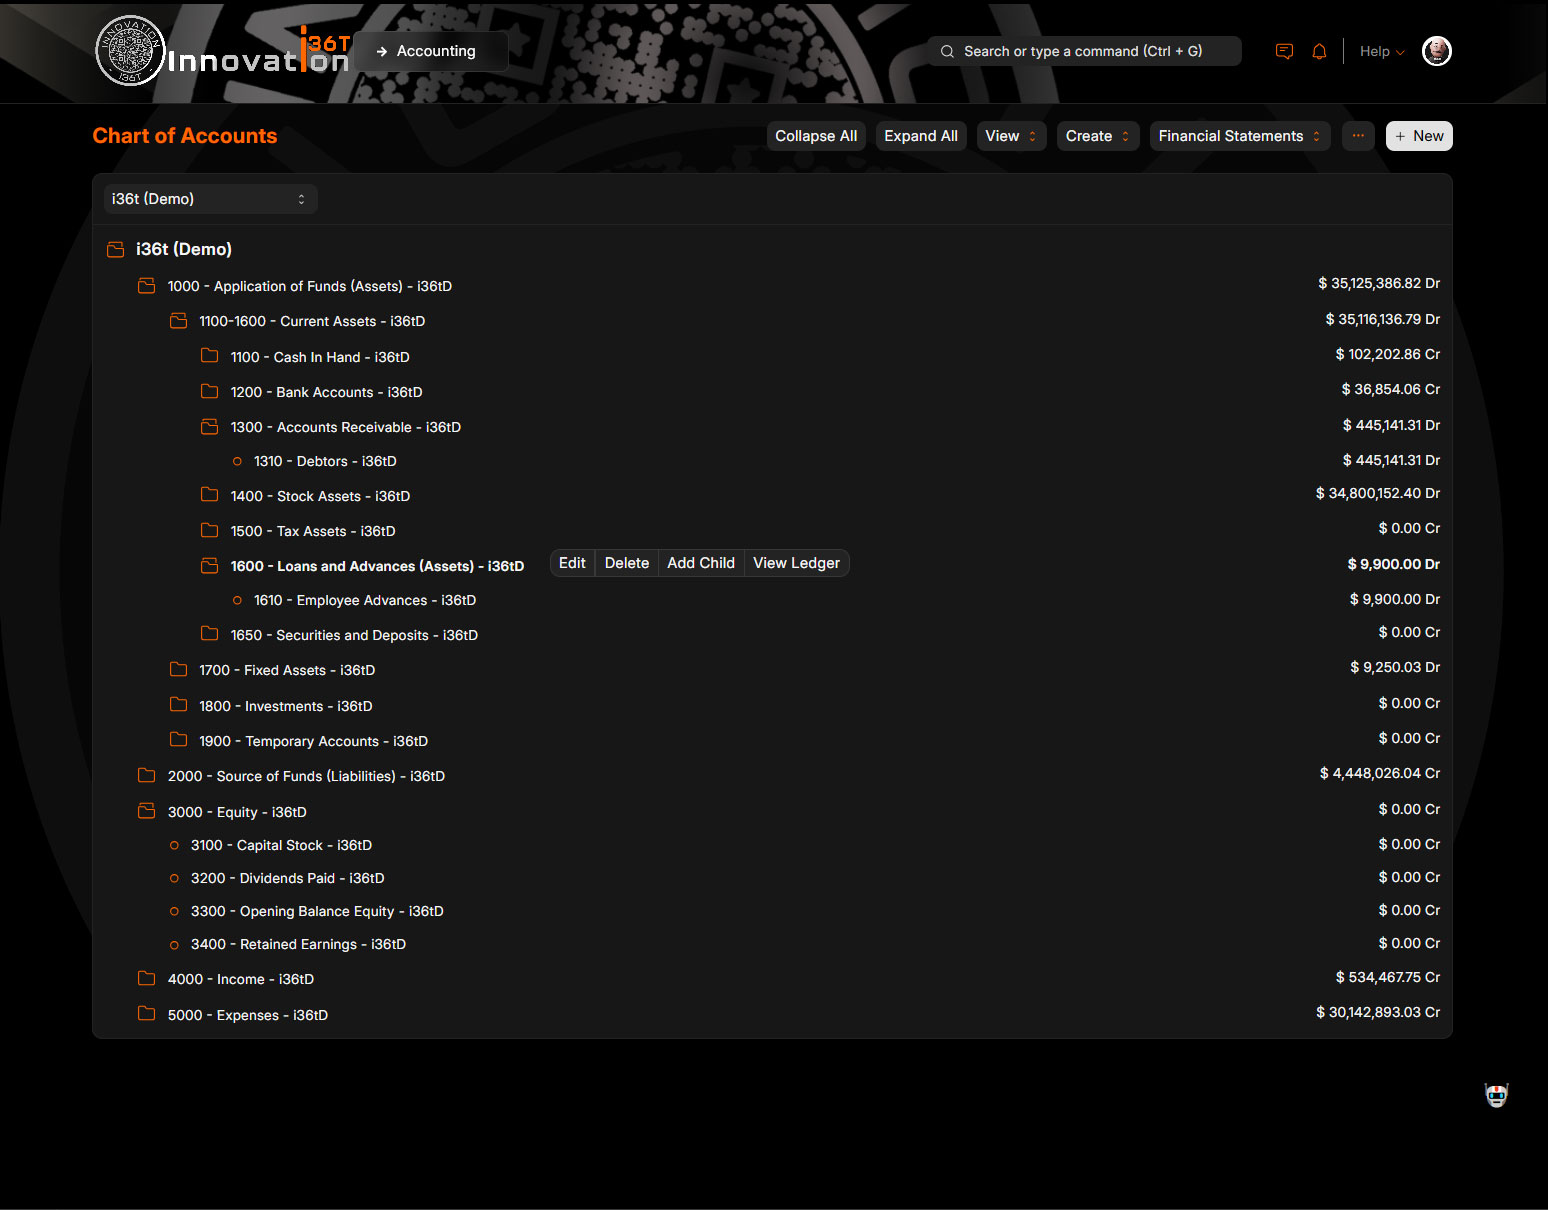Open the chat message icon in header
The height and width of the screenshot is (1210, 1548).
tap(1284, 52)
